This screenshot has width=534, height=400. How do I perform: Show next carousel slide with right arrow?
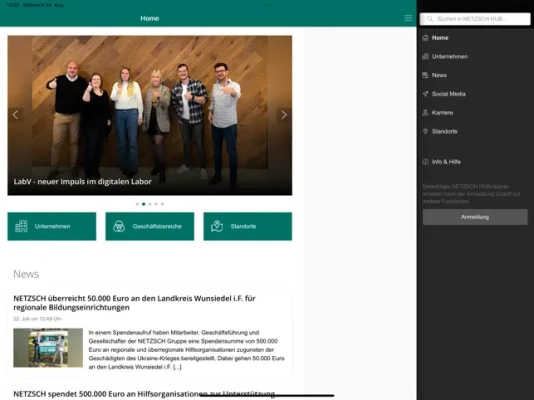[x=284, y=115]
